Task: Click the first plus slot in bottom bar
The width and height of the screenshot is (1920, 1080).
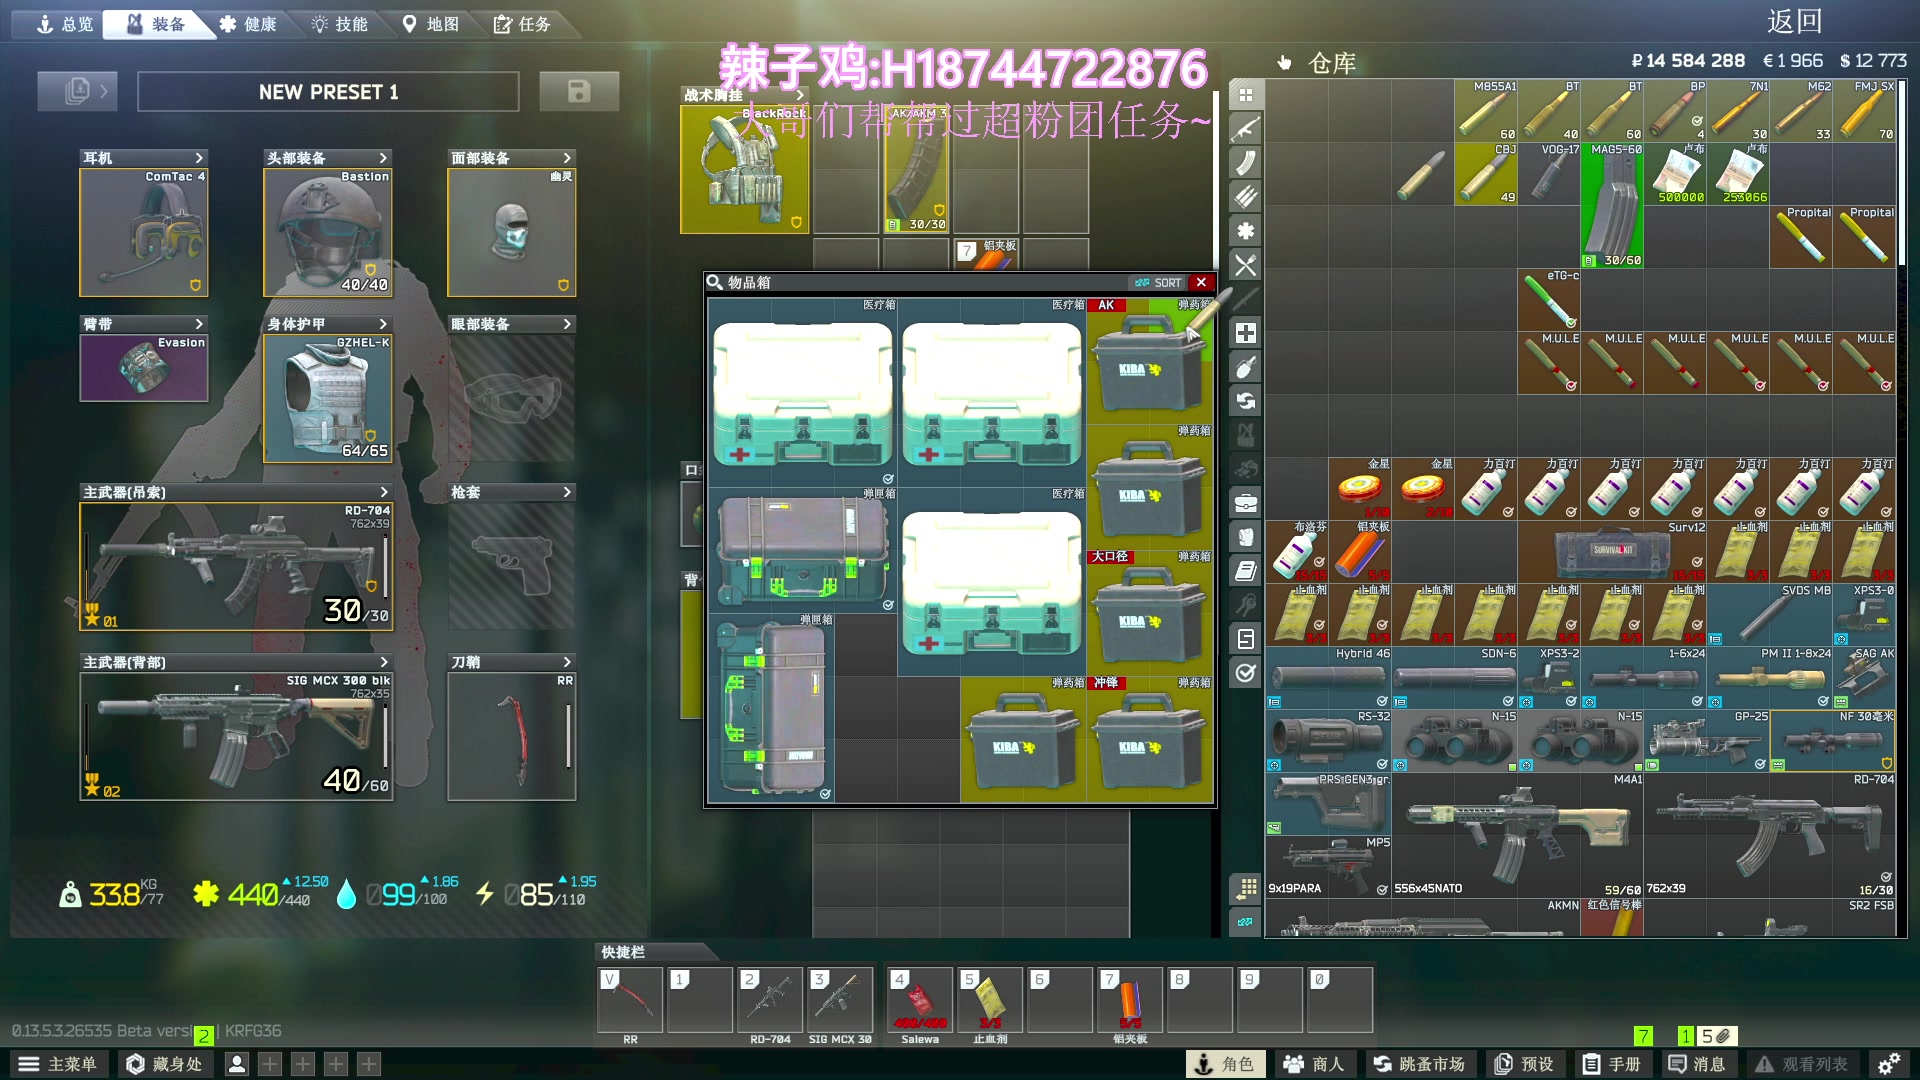Action: pos(270,1064)
